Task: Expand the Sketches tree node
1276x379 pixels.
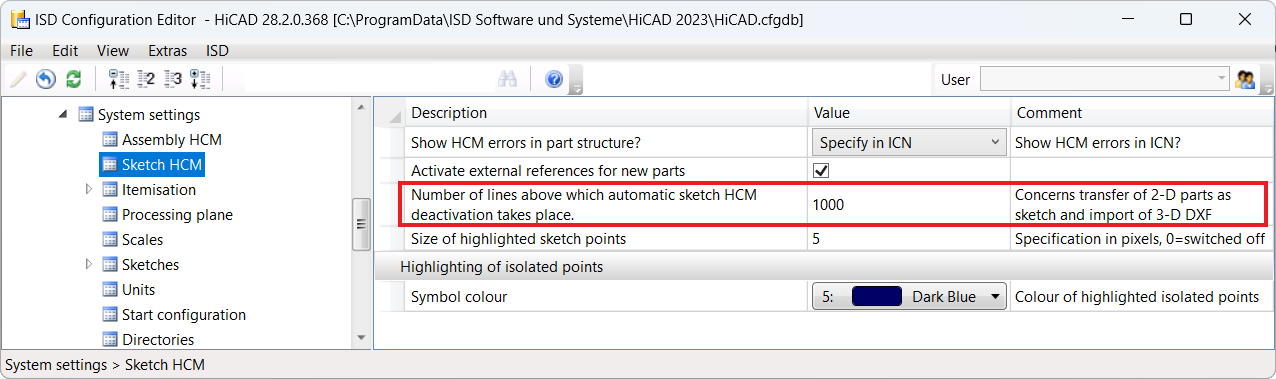Action: click(x=88, y=264)
